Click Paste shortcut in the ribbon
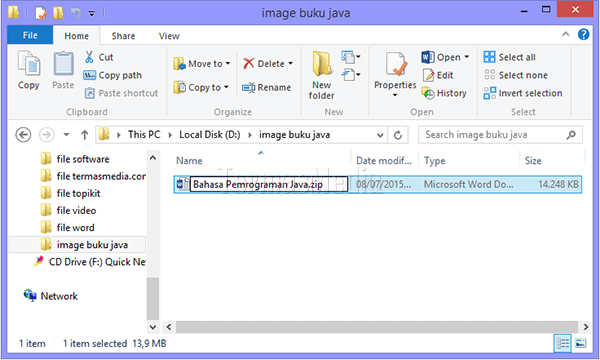This screenshot has height=360, width=600. (121, 93)
